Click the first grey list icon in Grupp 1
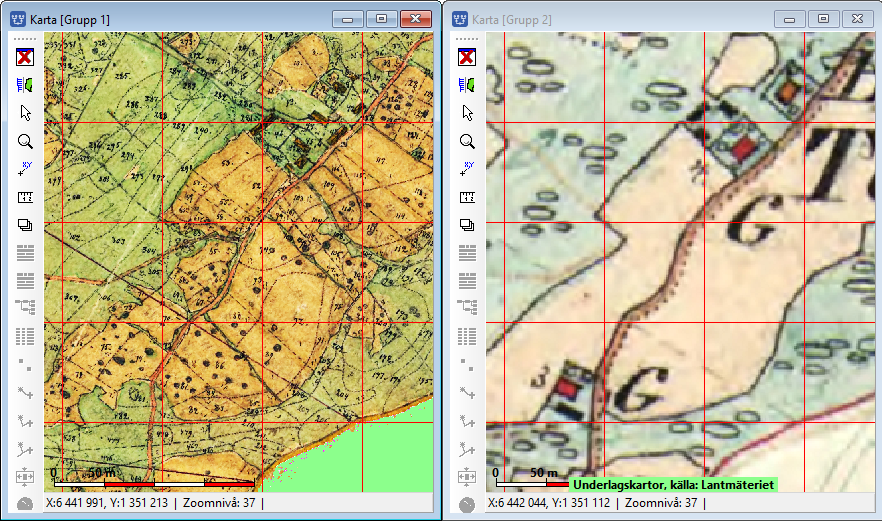Screen dimensions: 882x521 (x=25, y=253)
